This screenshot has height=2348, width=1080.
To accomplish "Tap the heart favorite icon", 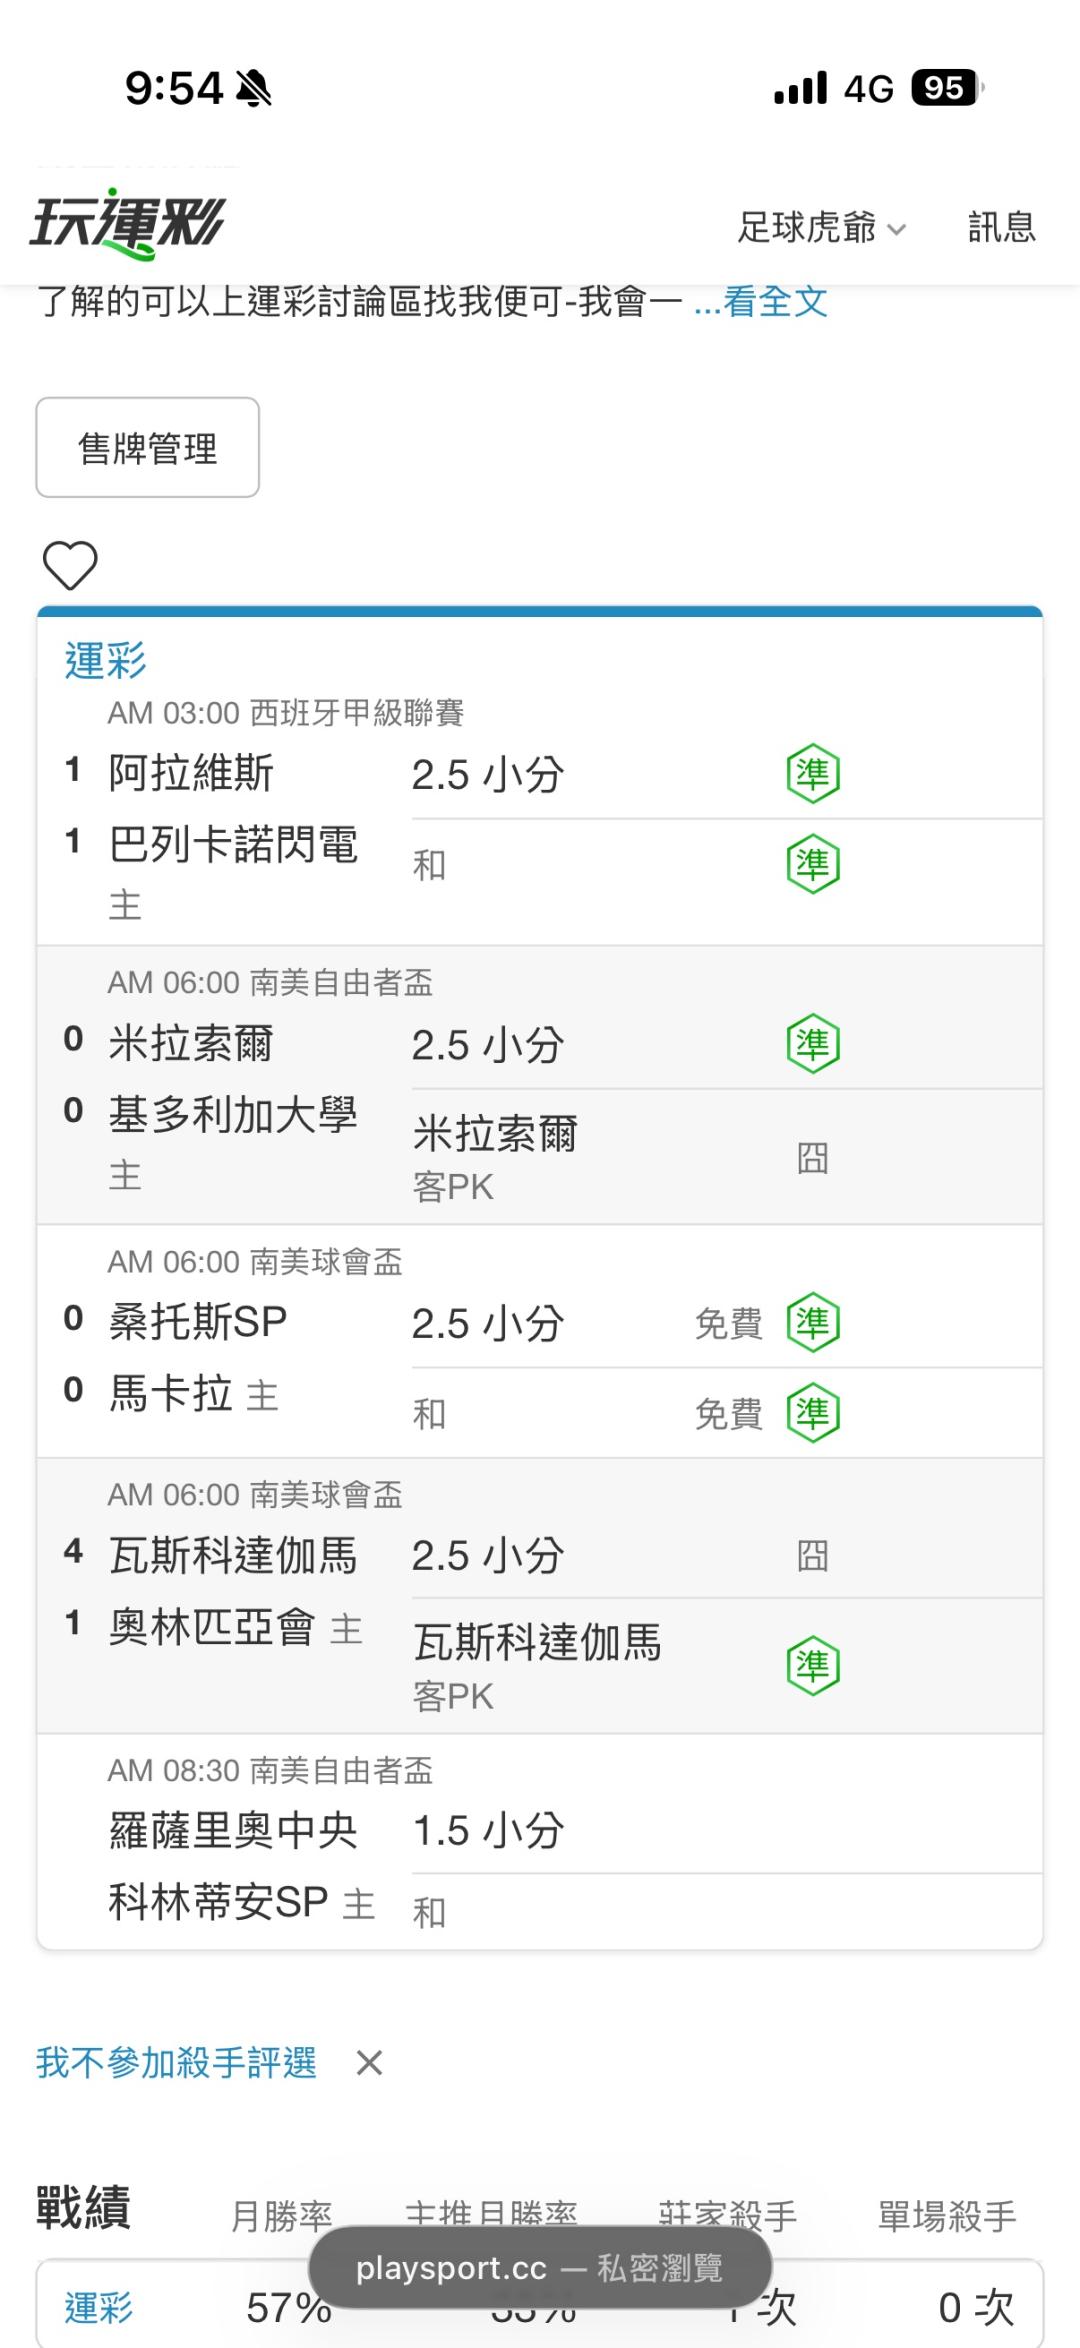I will [70, 565].
